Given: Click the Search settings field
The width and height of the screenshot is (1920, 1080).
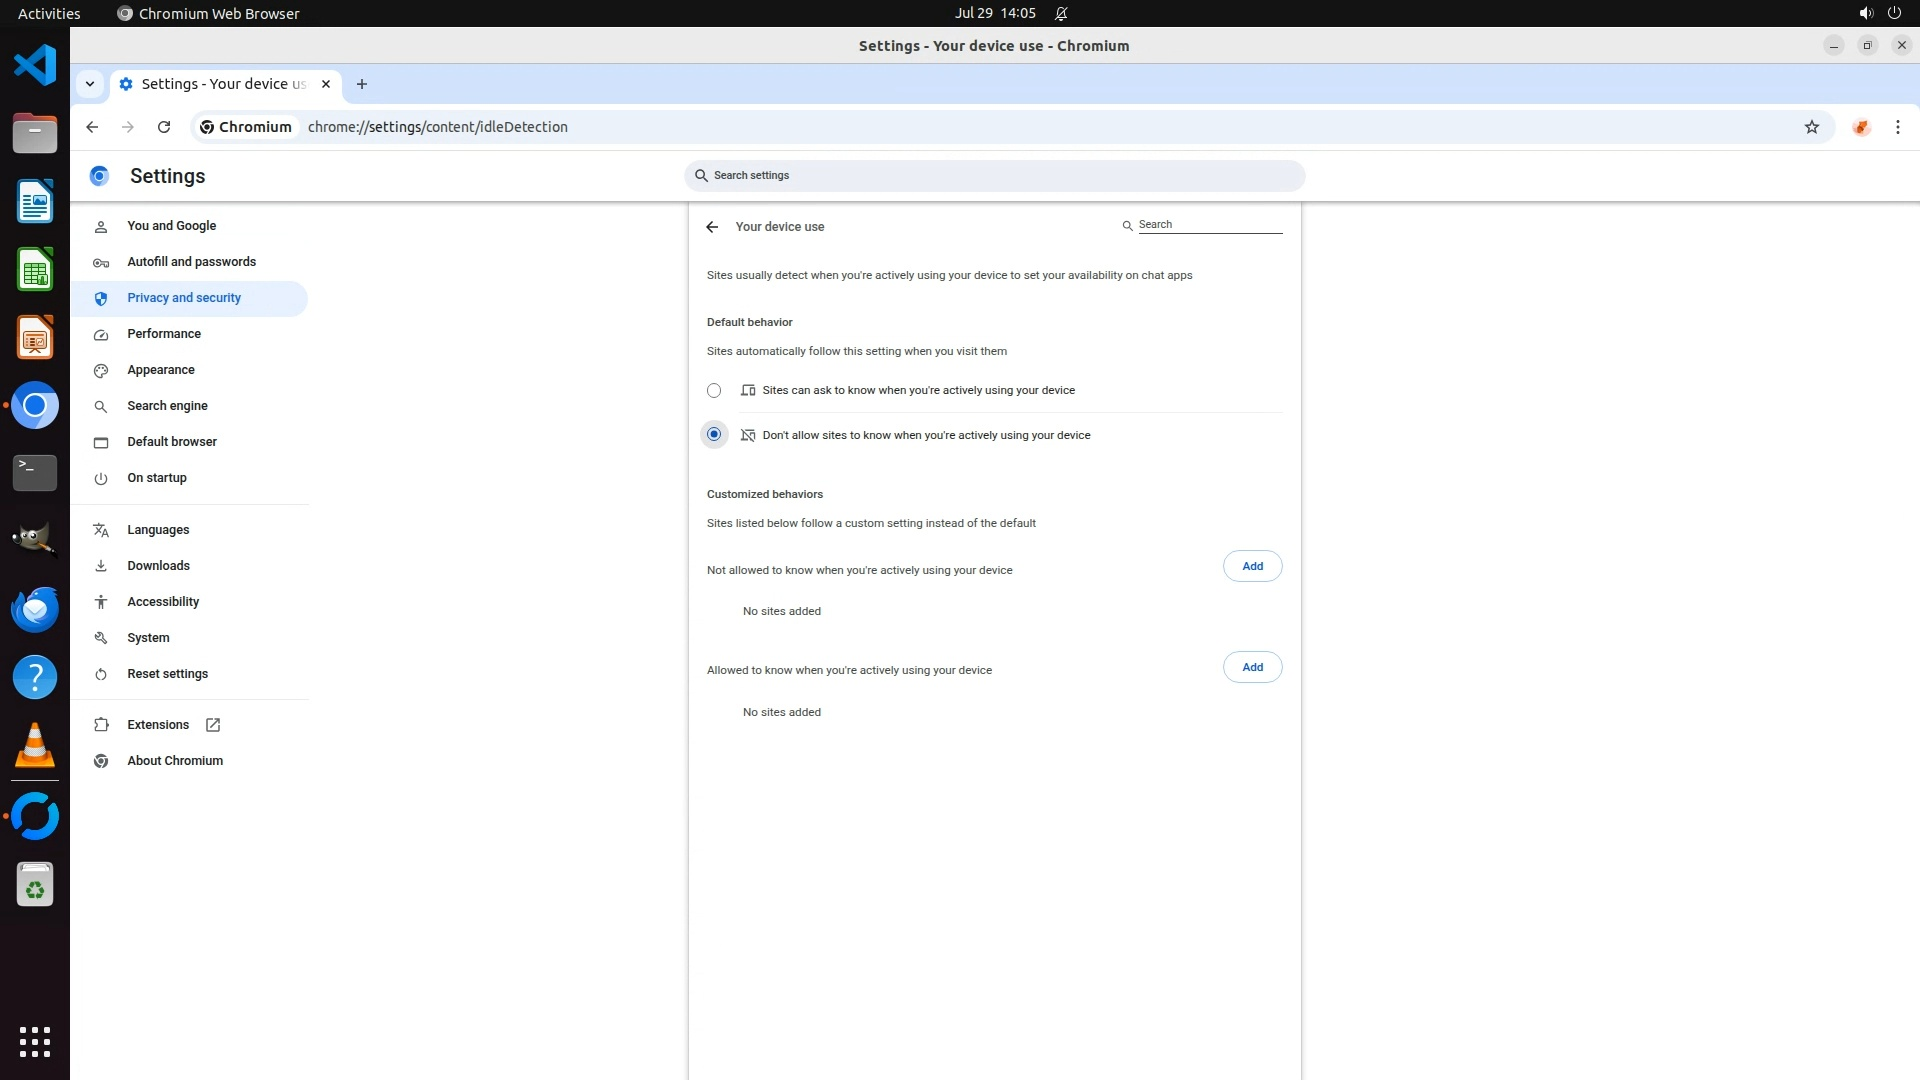Looking at the screenshot, I should click(995, 176).
